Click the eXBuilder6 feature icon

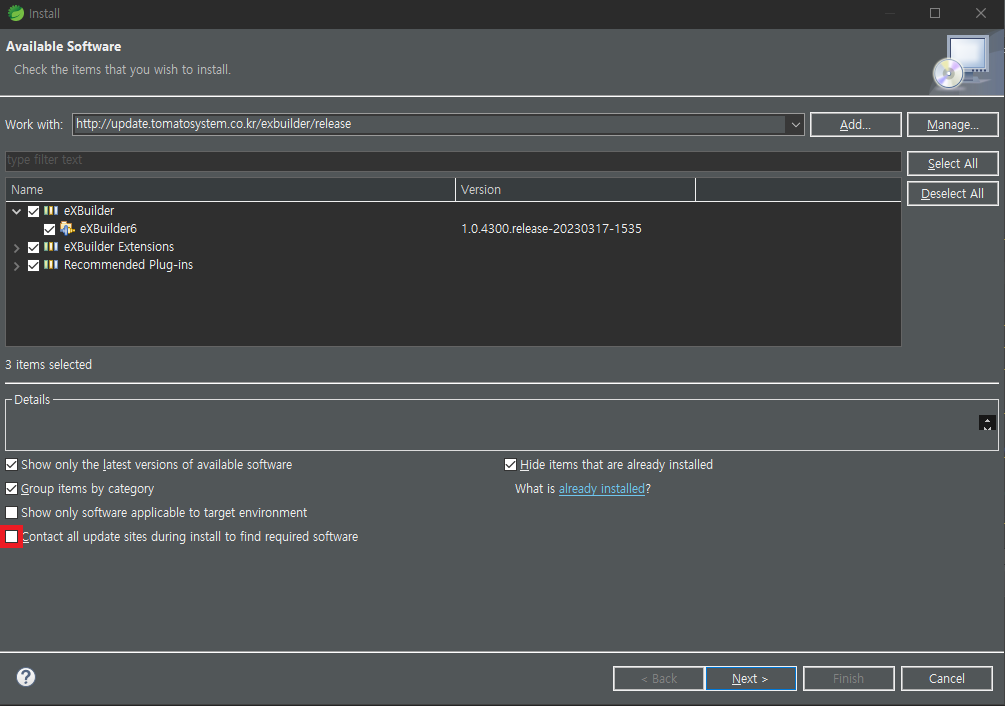(x=67, y=228)
